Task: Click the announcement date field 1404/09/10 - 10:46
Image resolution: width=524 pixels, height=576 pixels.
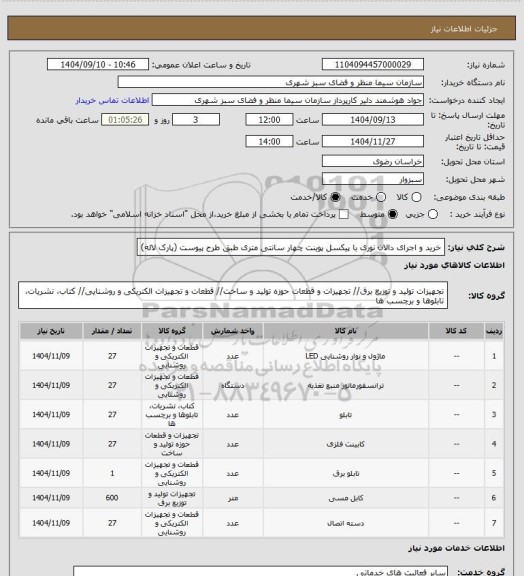Action: click(x=98, y=65)
